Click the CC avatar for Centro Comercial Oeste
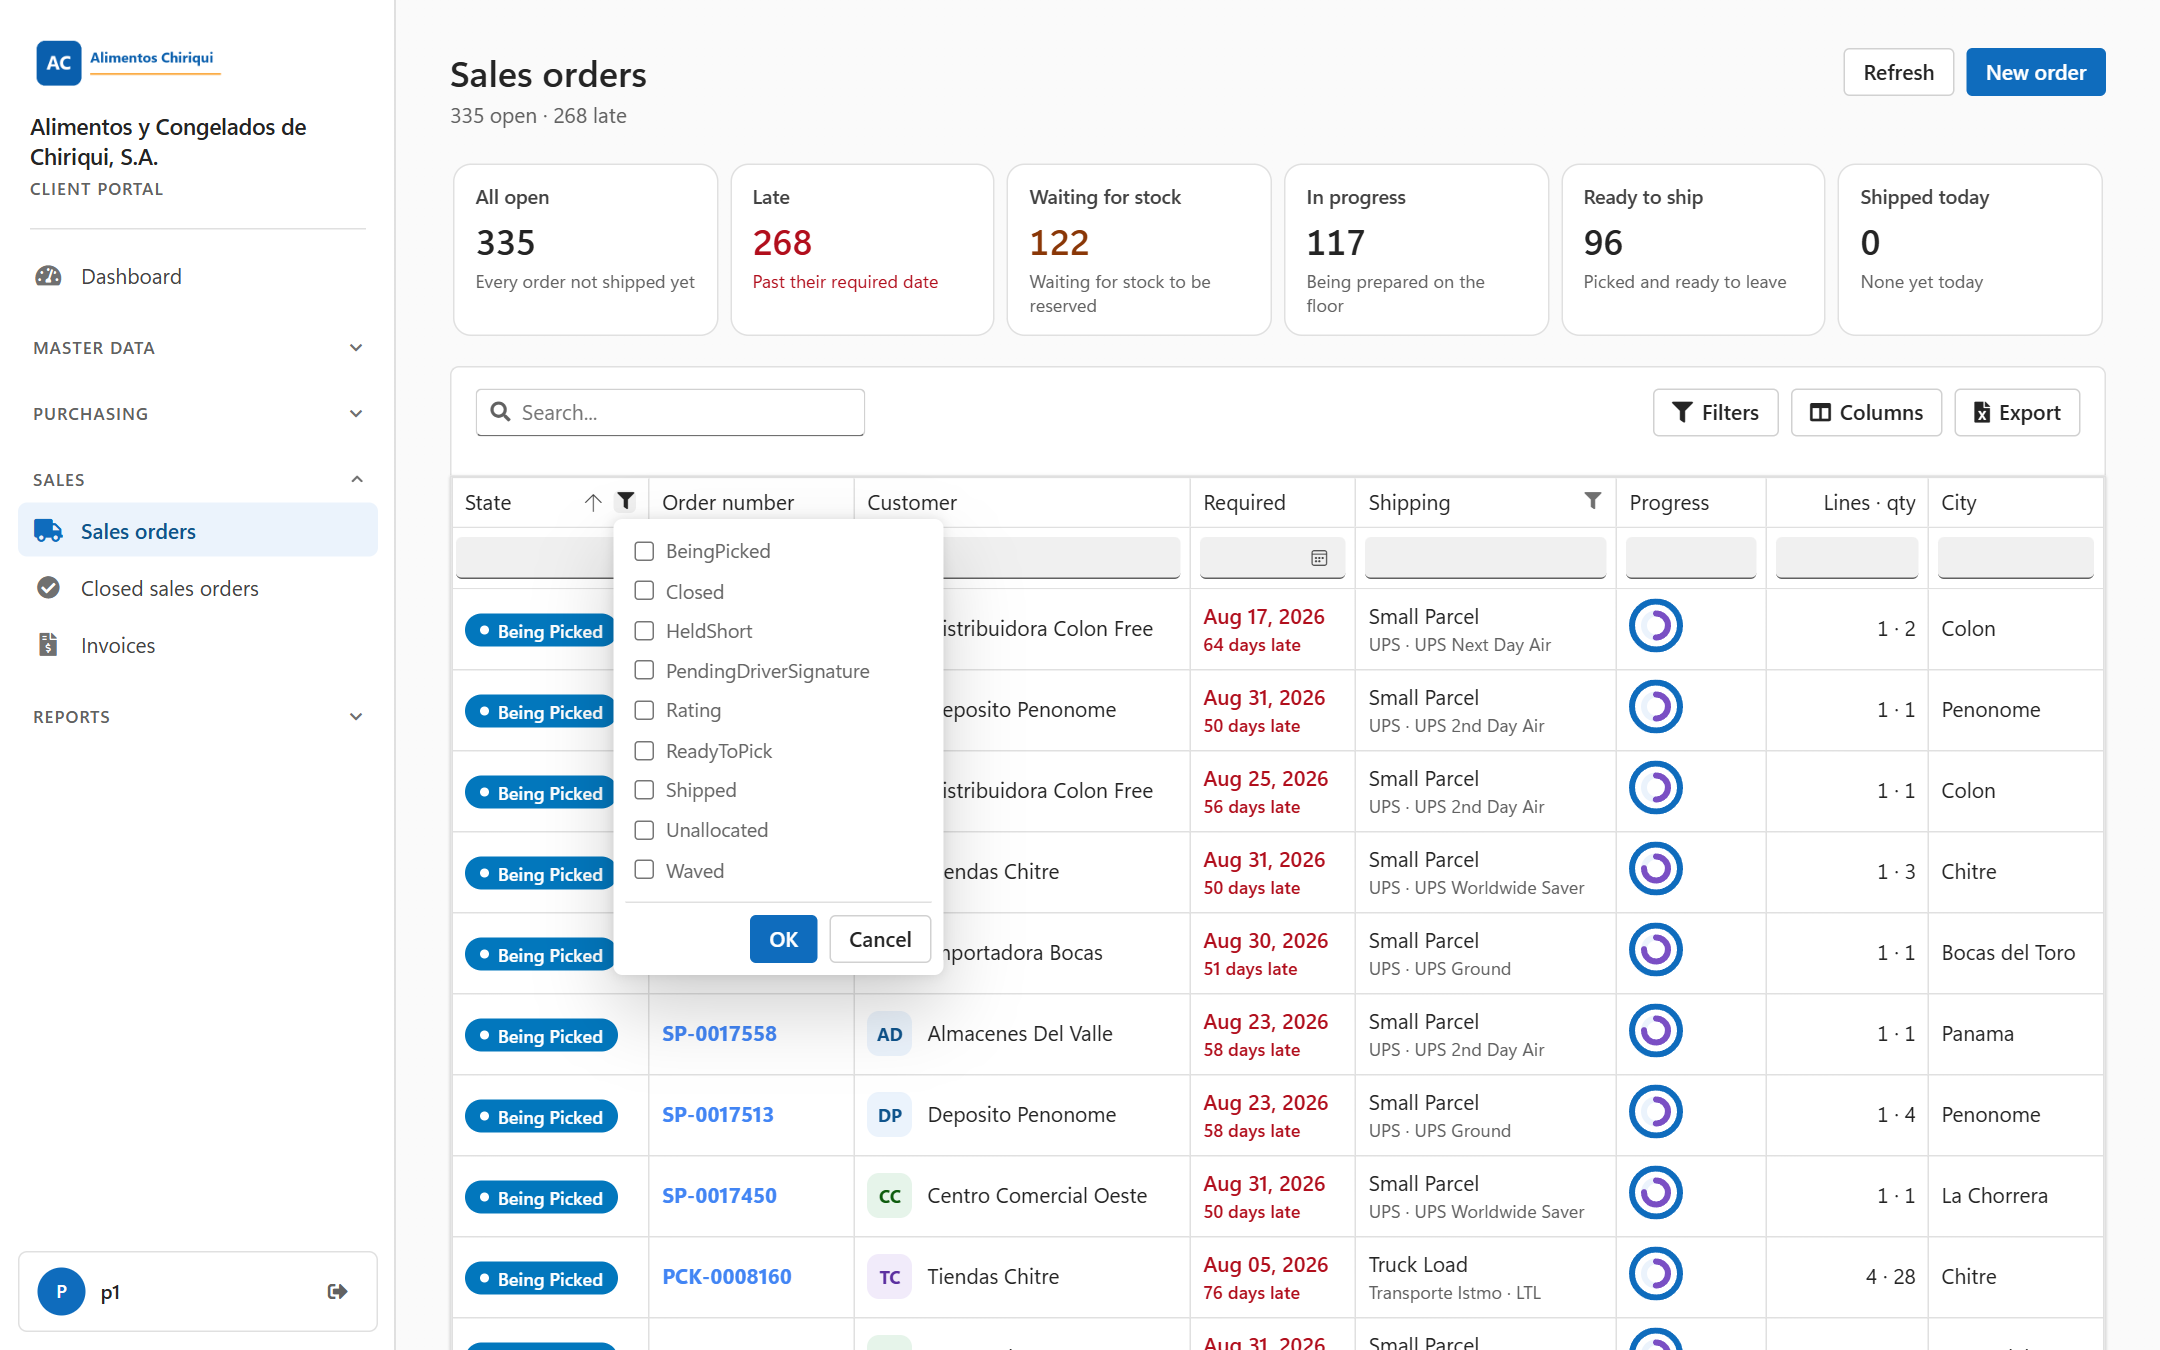 coord(889,1196)
